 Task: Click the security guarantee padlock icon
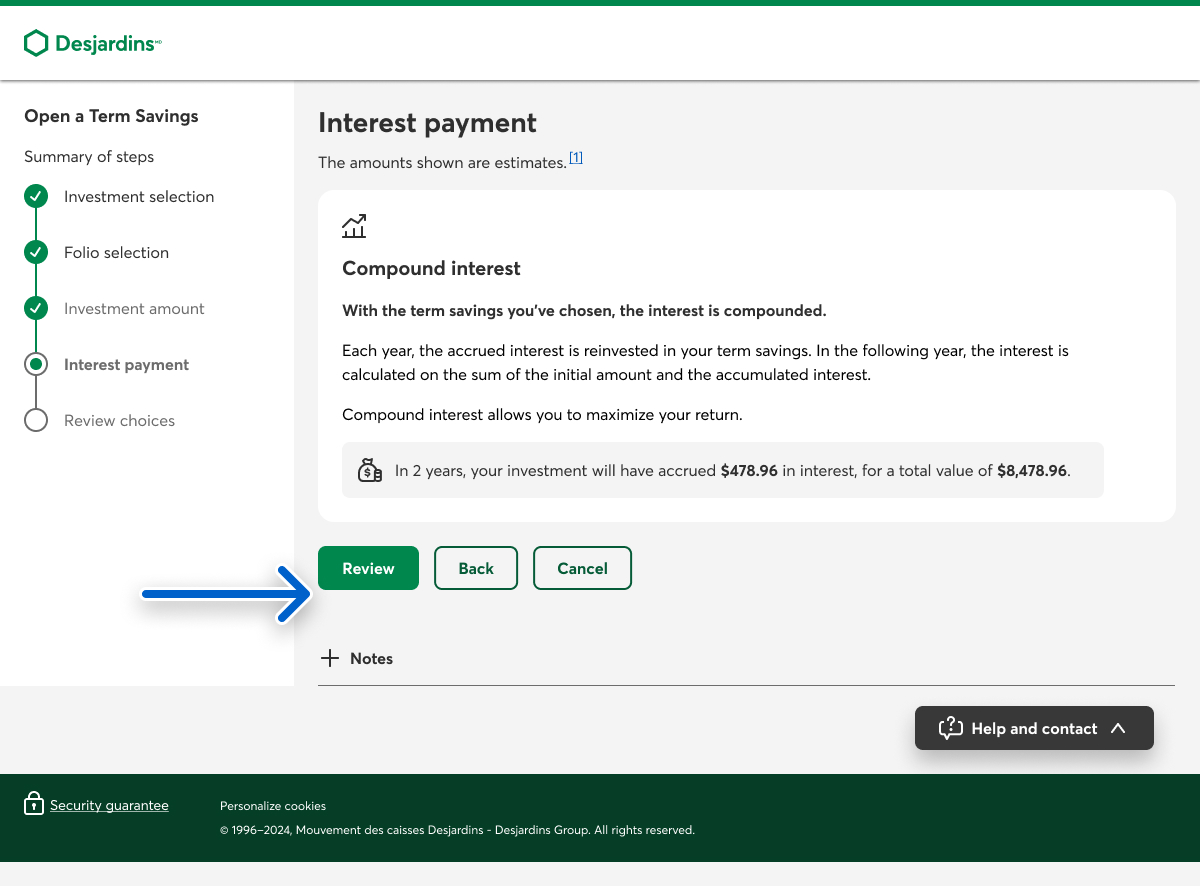34,804
